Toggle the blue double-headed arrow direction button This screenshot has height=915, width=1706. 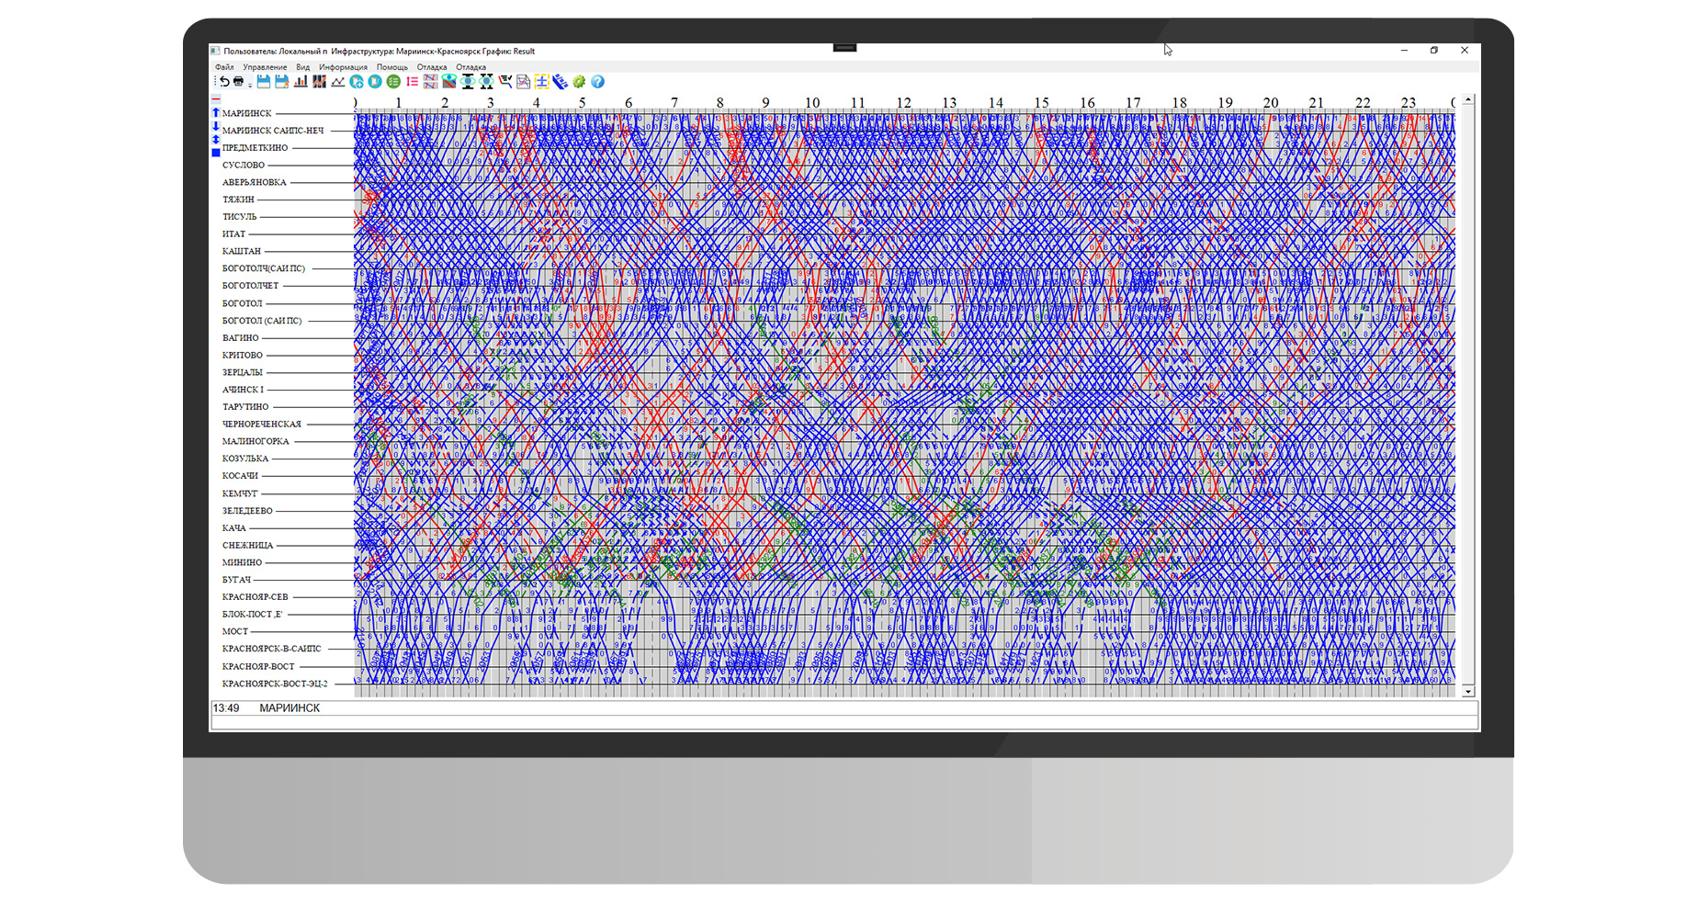click(x=216, y=140)
